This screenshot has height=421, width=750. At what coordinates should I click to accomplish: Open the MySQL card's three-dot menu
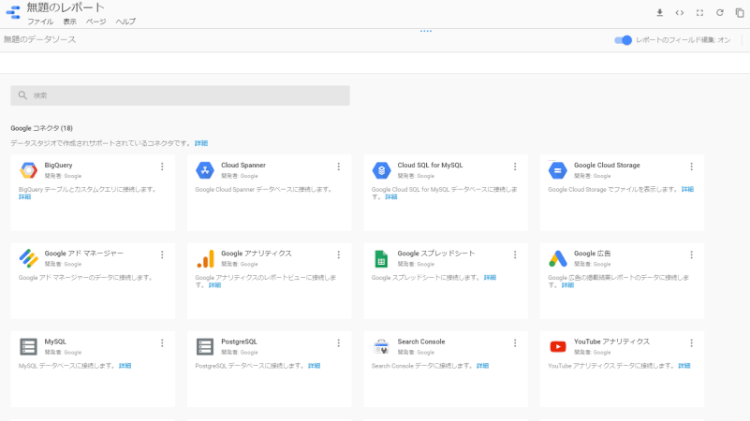(162, 343)
